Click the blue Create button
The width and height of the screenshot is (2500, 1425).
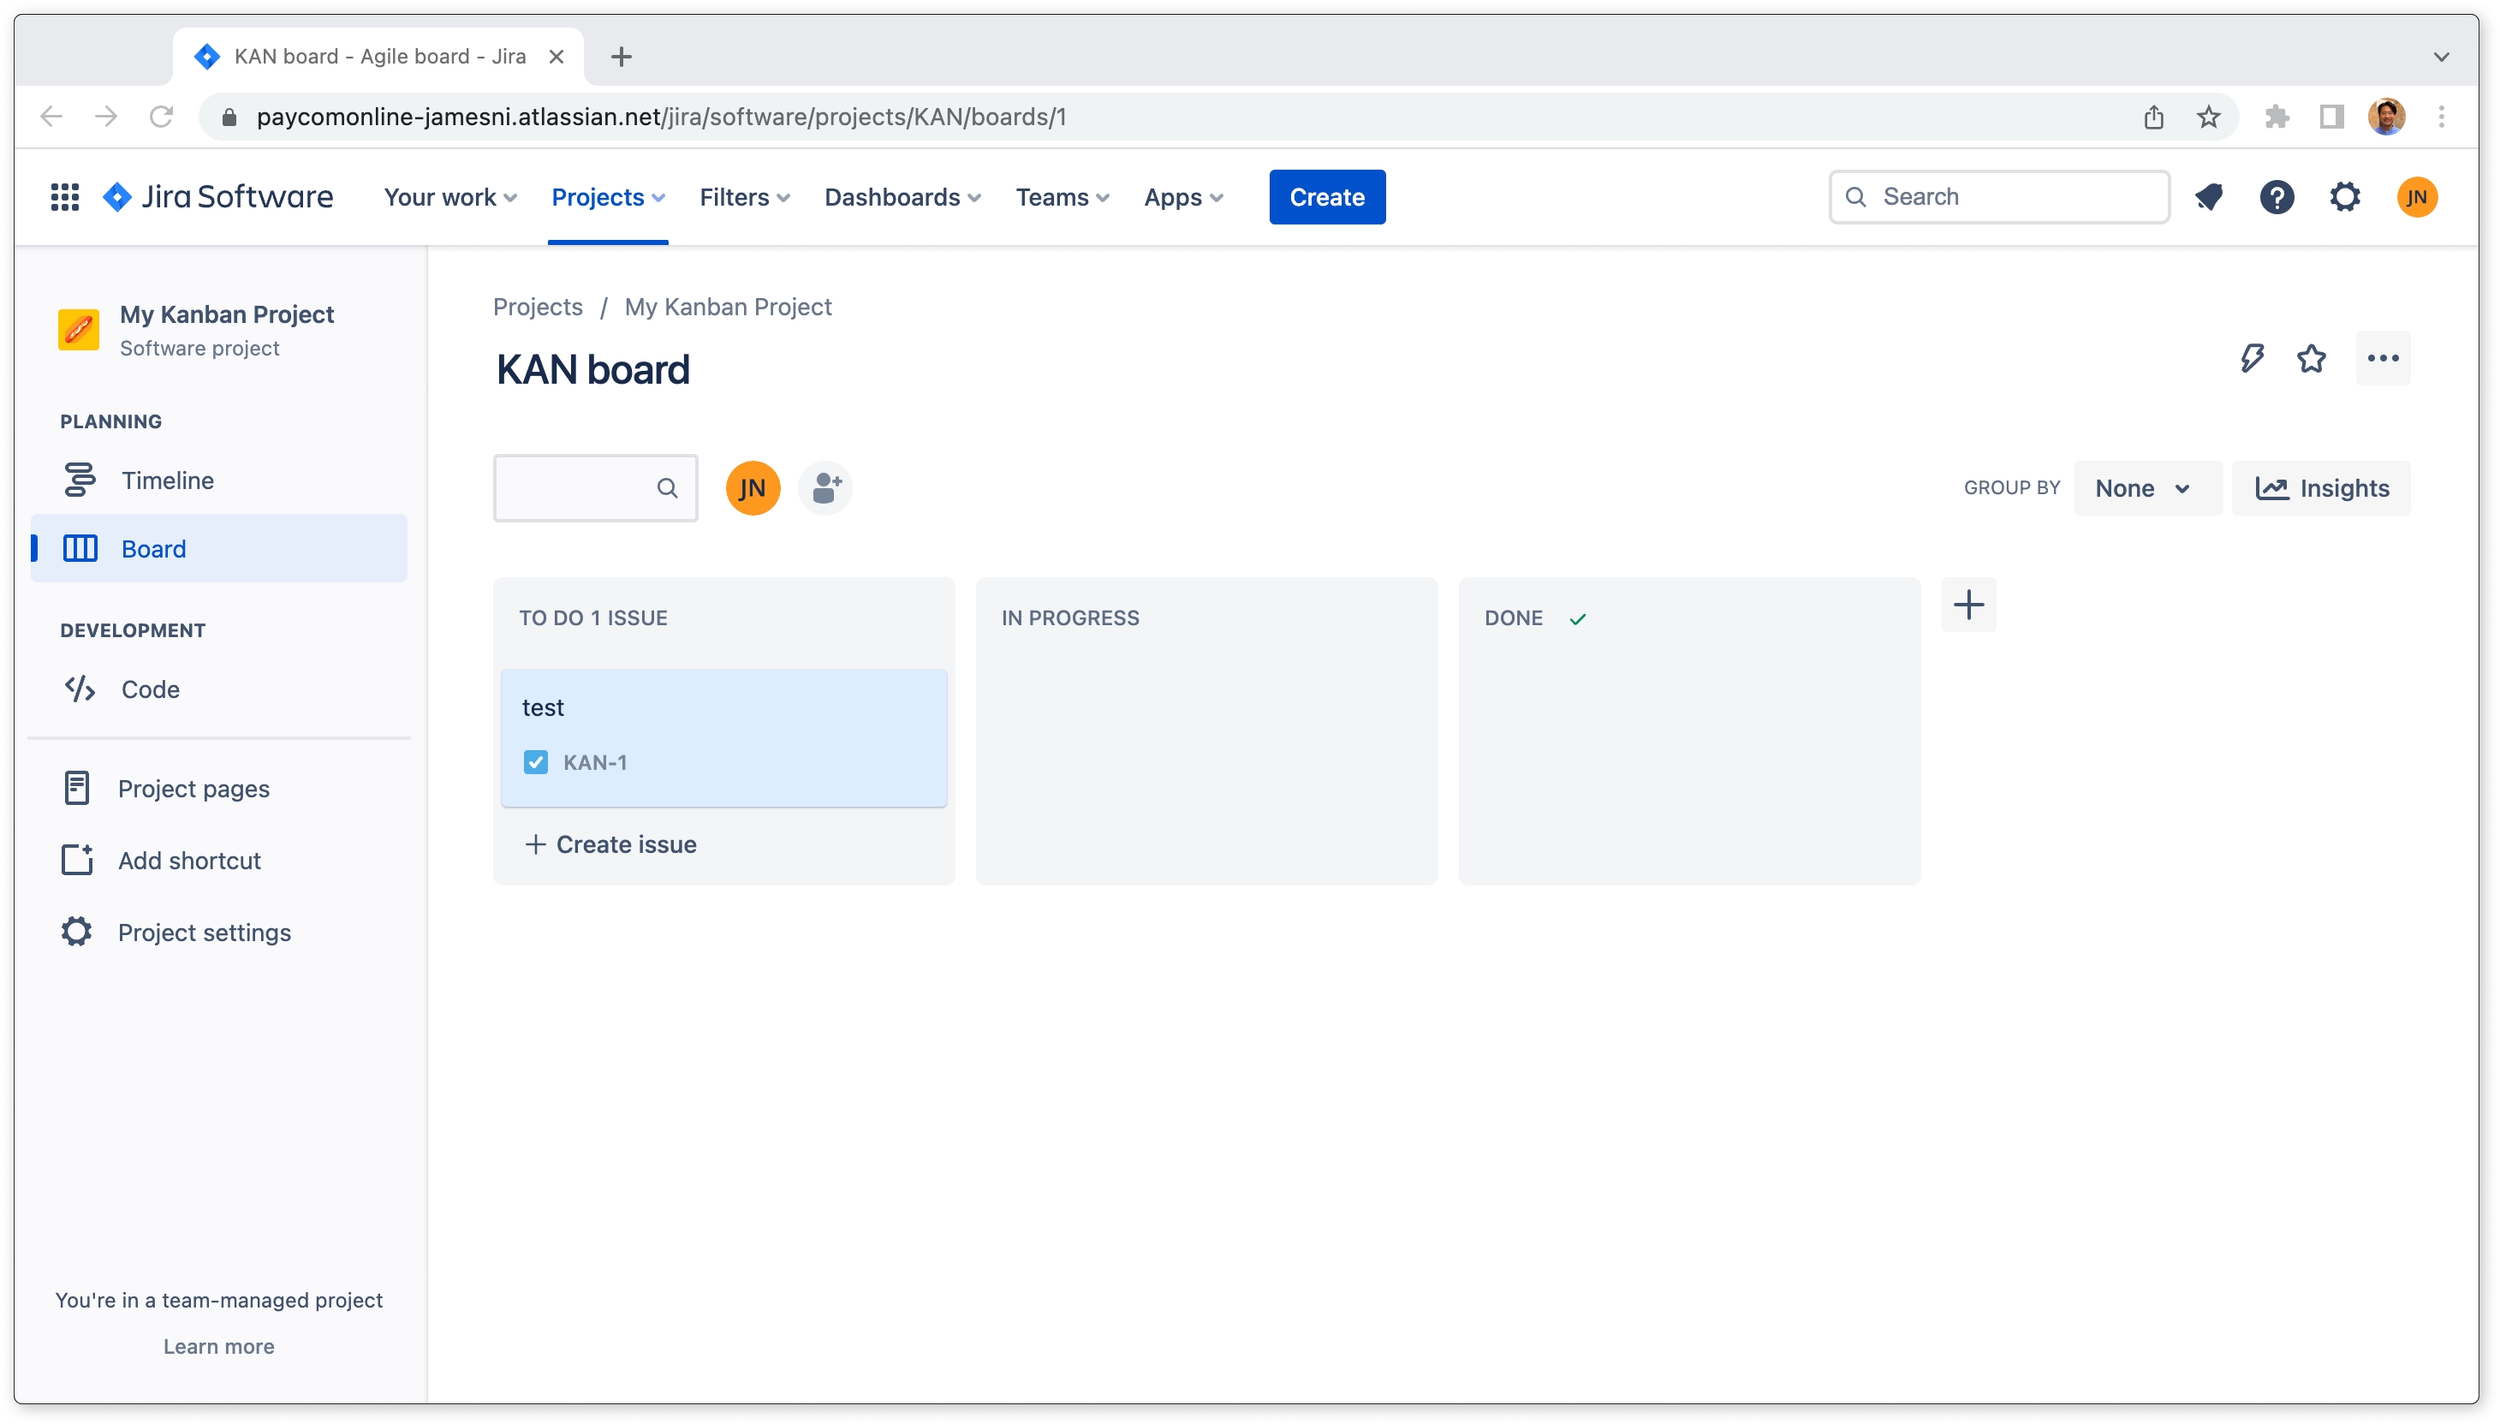click(x=1327, y=197)
